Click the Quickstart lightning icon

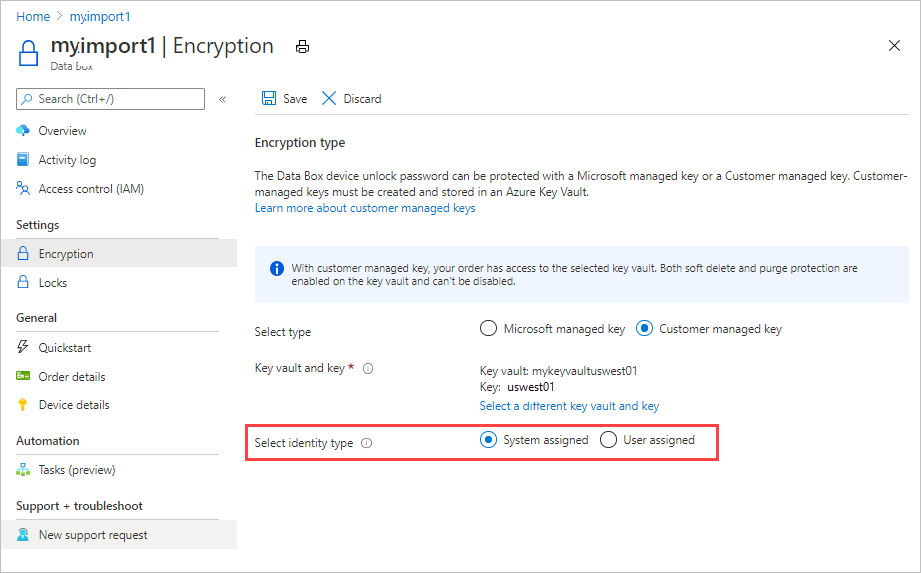pyautogui.click(x=24, y=348)
